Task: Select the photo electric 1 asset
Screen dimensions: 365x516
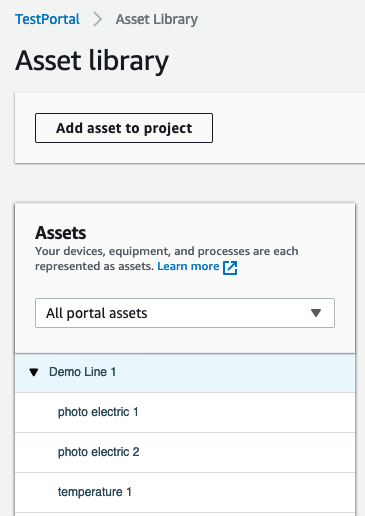Action: [x=185, y=413]
